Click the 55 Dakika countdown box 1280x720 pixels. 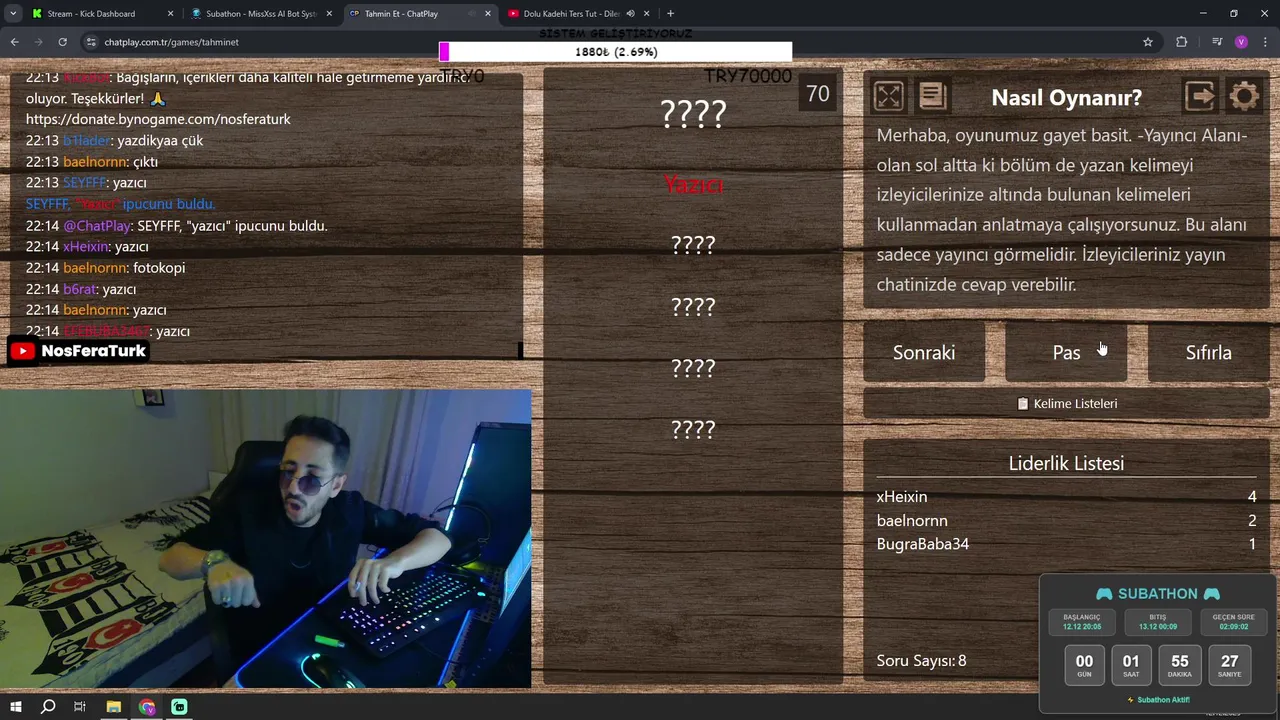tap(1180, 665)
